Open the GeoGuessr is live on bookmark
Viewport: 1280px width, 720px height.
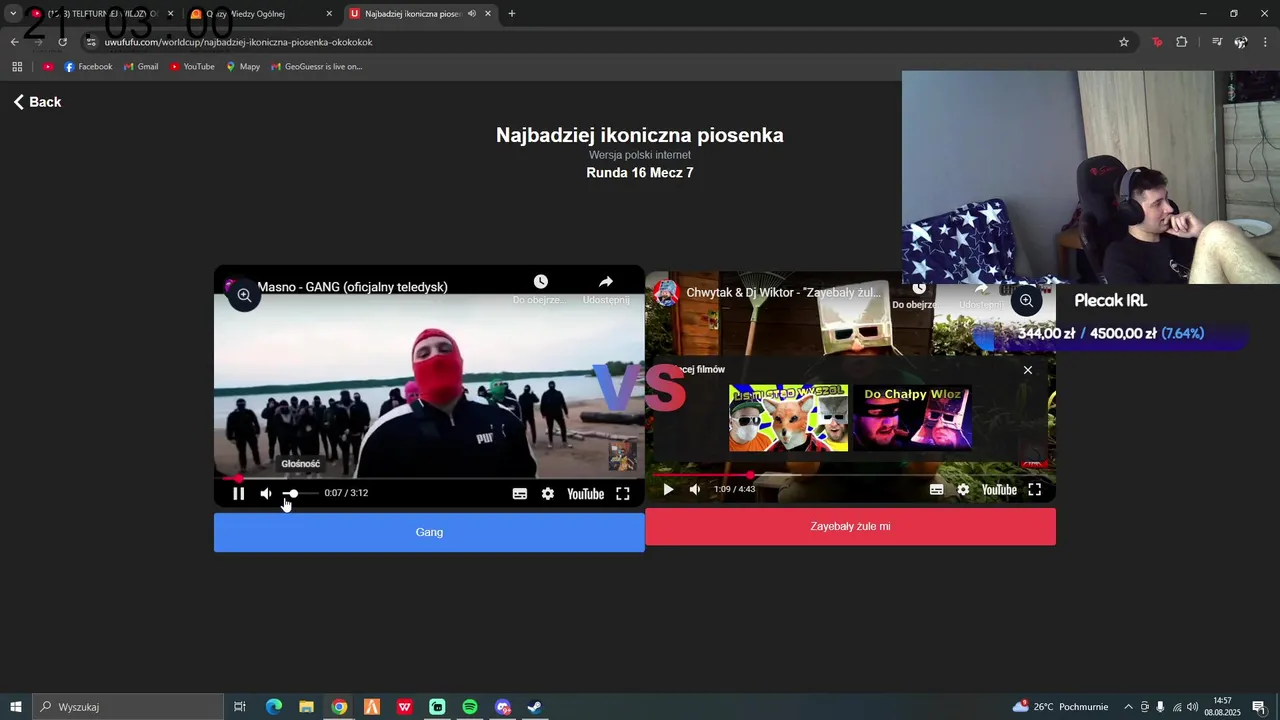317,67
